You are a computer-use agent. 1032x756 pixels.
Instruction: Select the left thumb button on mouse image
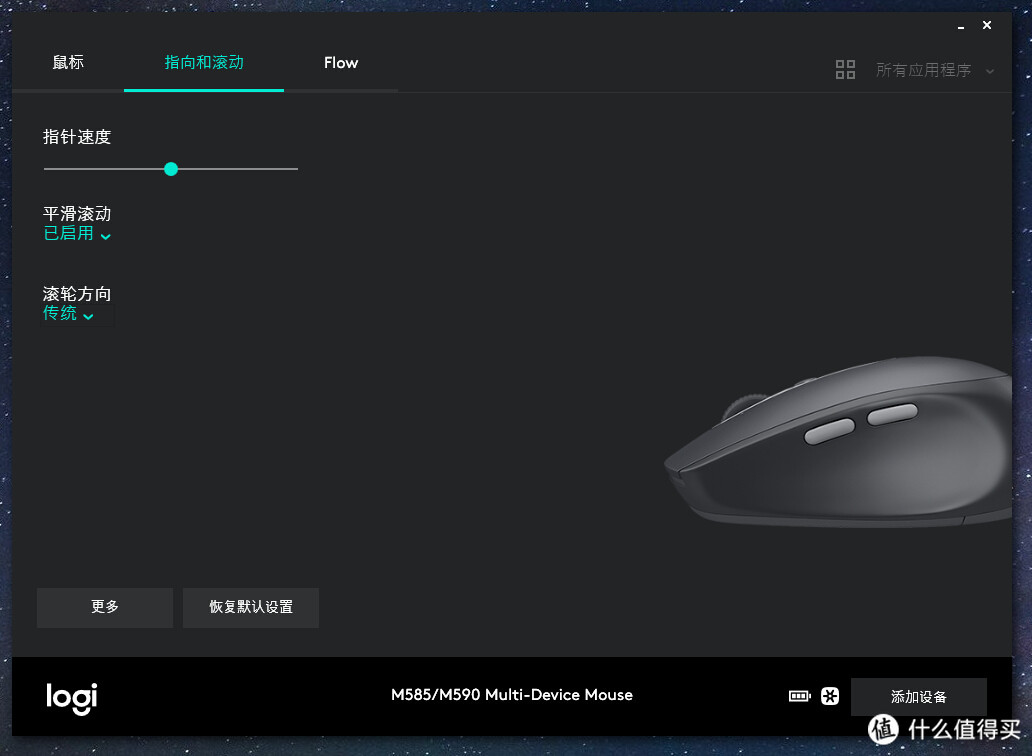tap(830, 431)
